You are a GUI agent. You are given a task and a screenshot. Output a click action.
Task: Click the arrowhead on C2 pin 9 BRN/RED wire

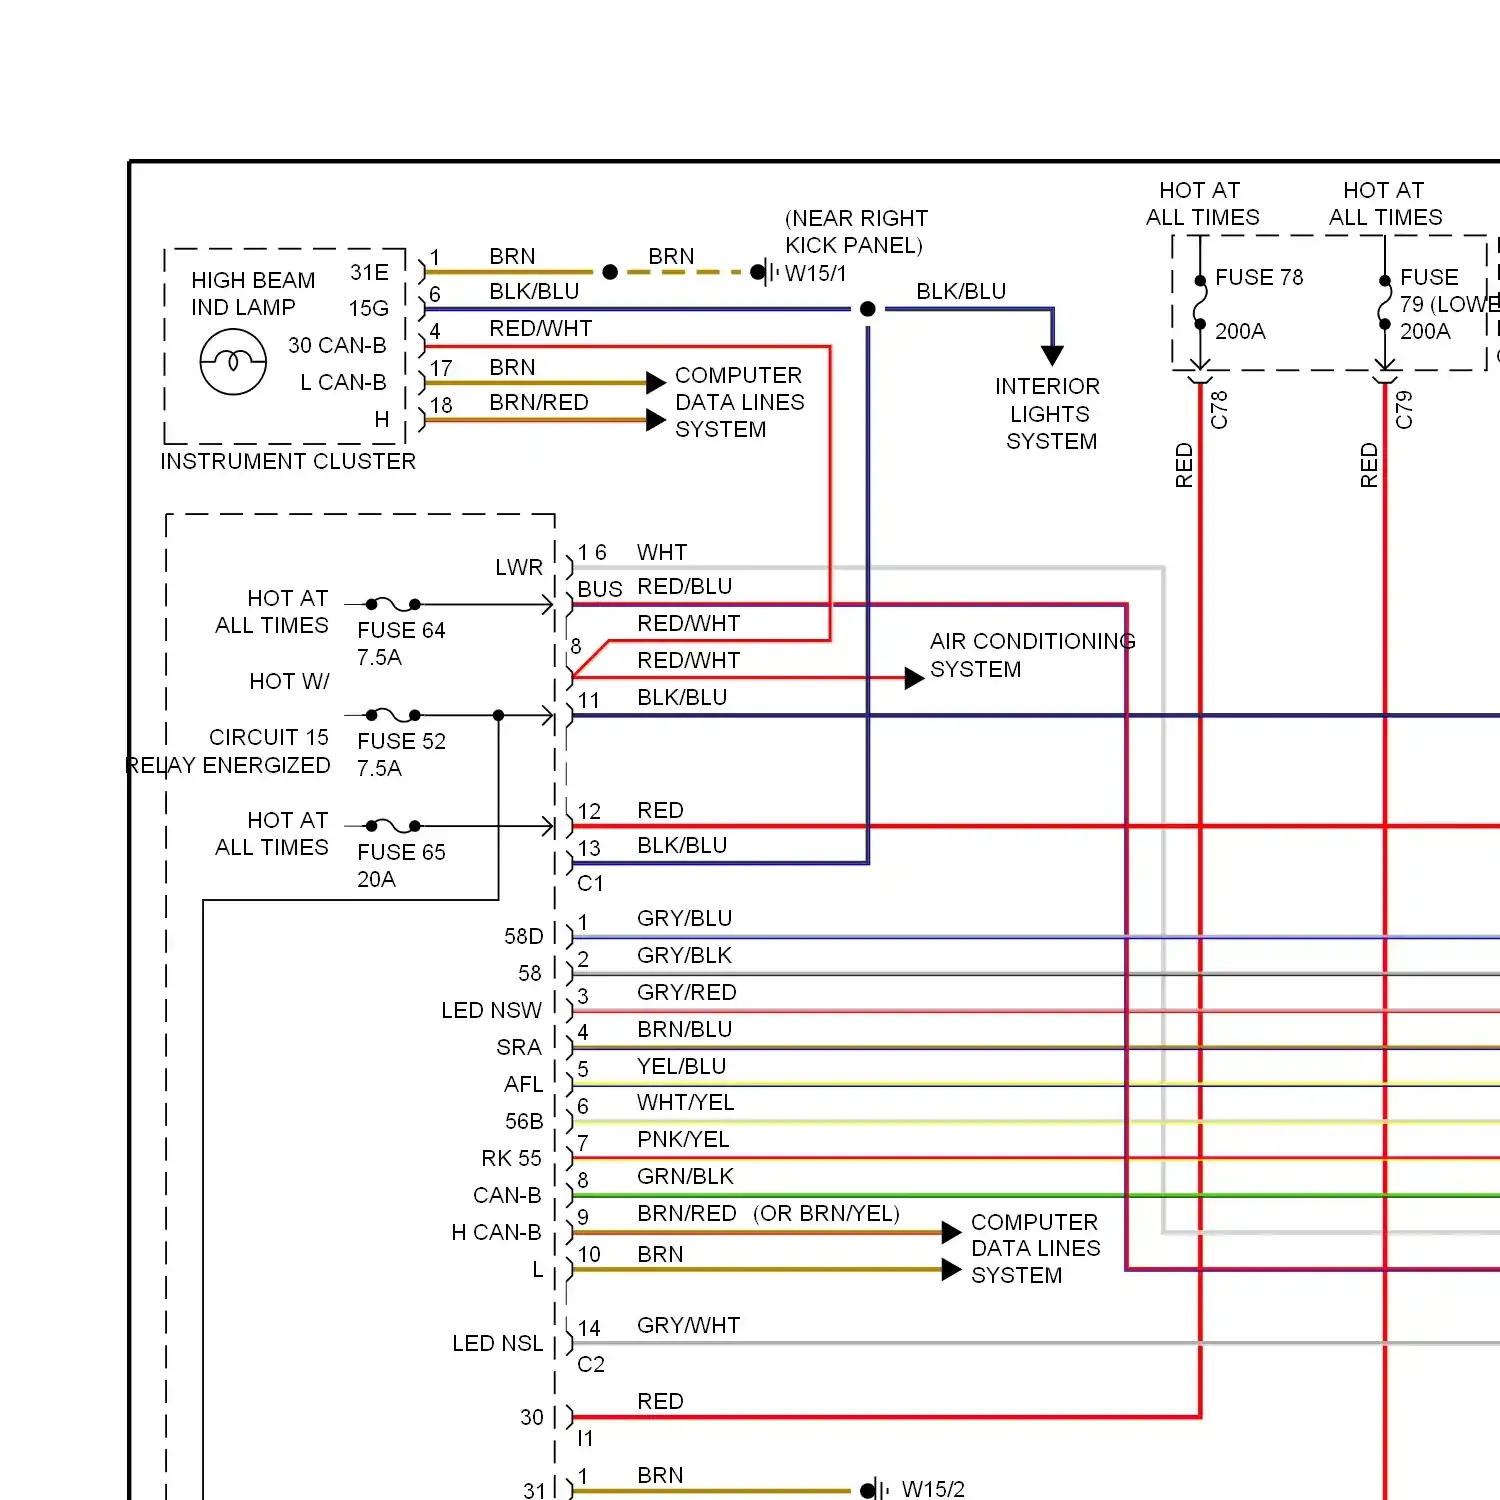(x=952, y=1233)
